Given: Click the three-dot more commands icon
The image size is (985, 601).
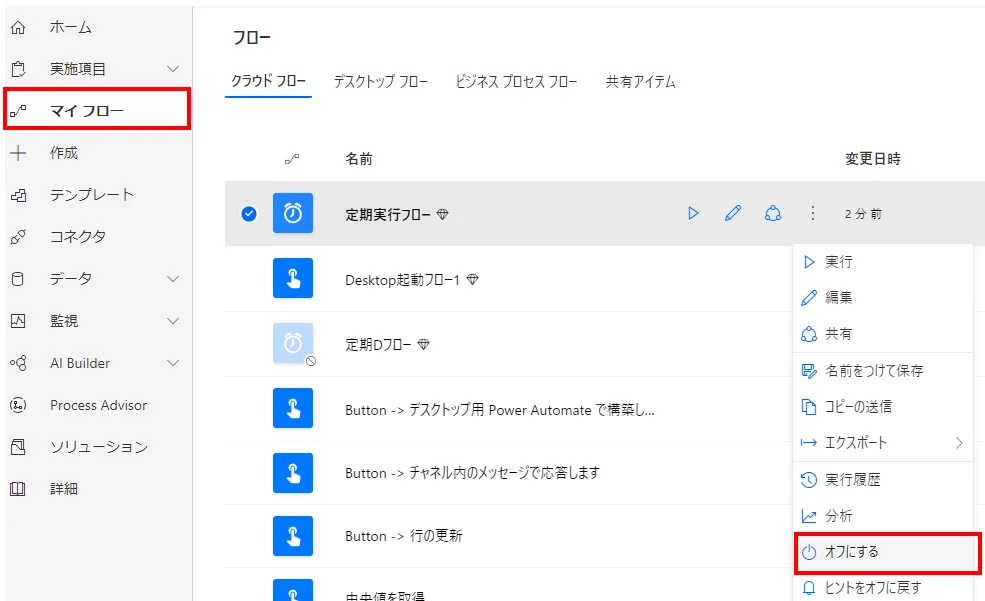Looking at the screenshot, I should (812, 213).
